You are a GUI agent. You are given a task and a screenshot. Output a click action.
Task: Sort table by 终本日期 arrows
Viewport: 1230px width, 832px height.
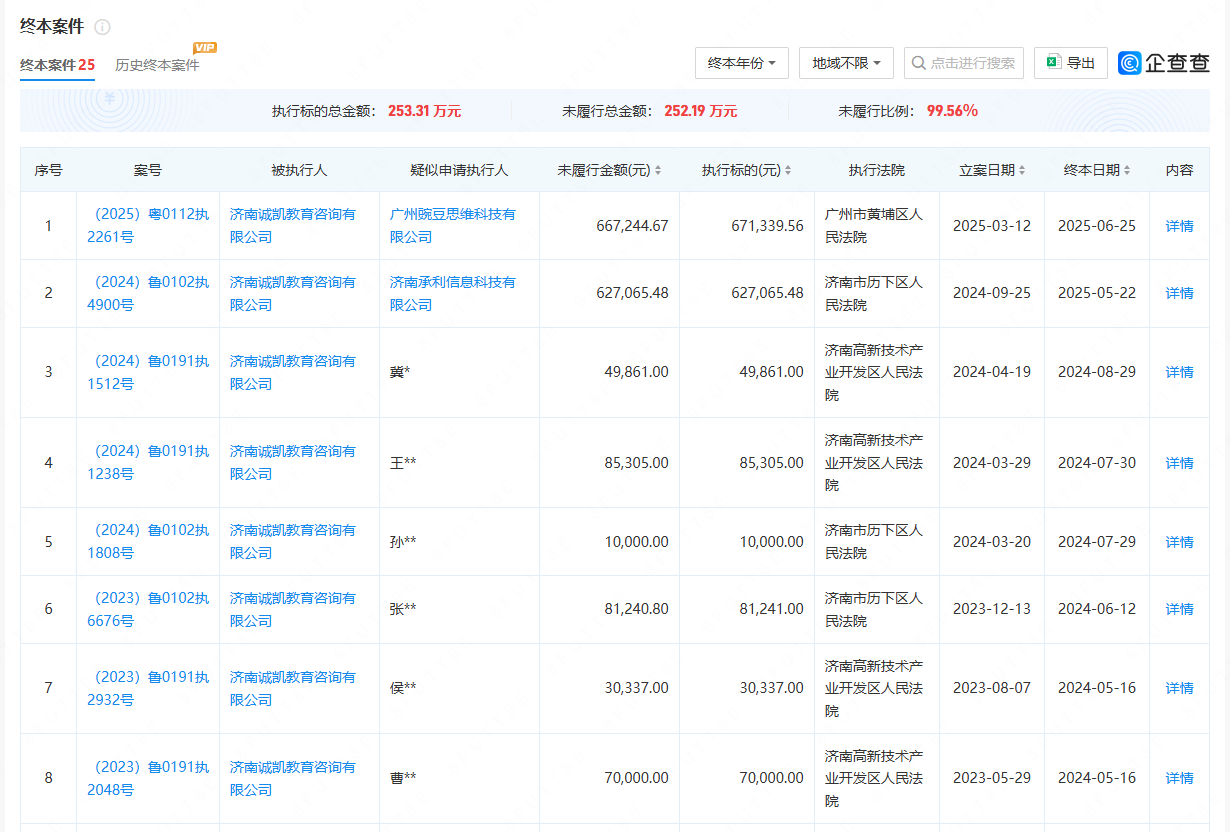point(1127,171)
